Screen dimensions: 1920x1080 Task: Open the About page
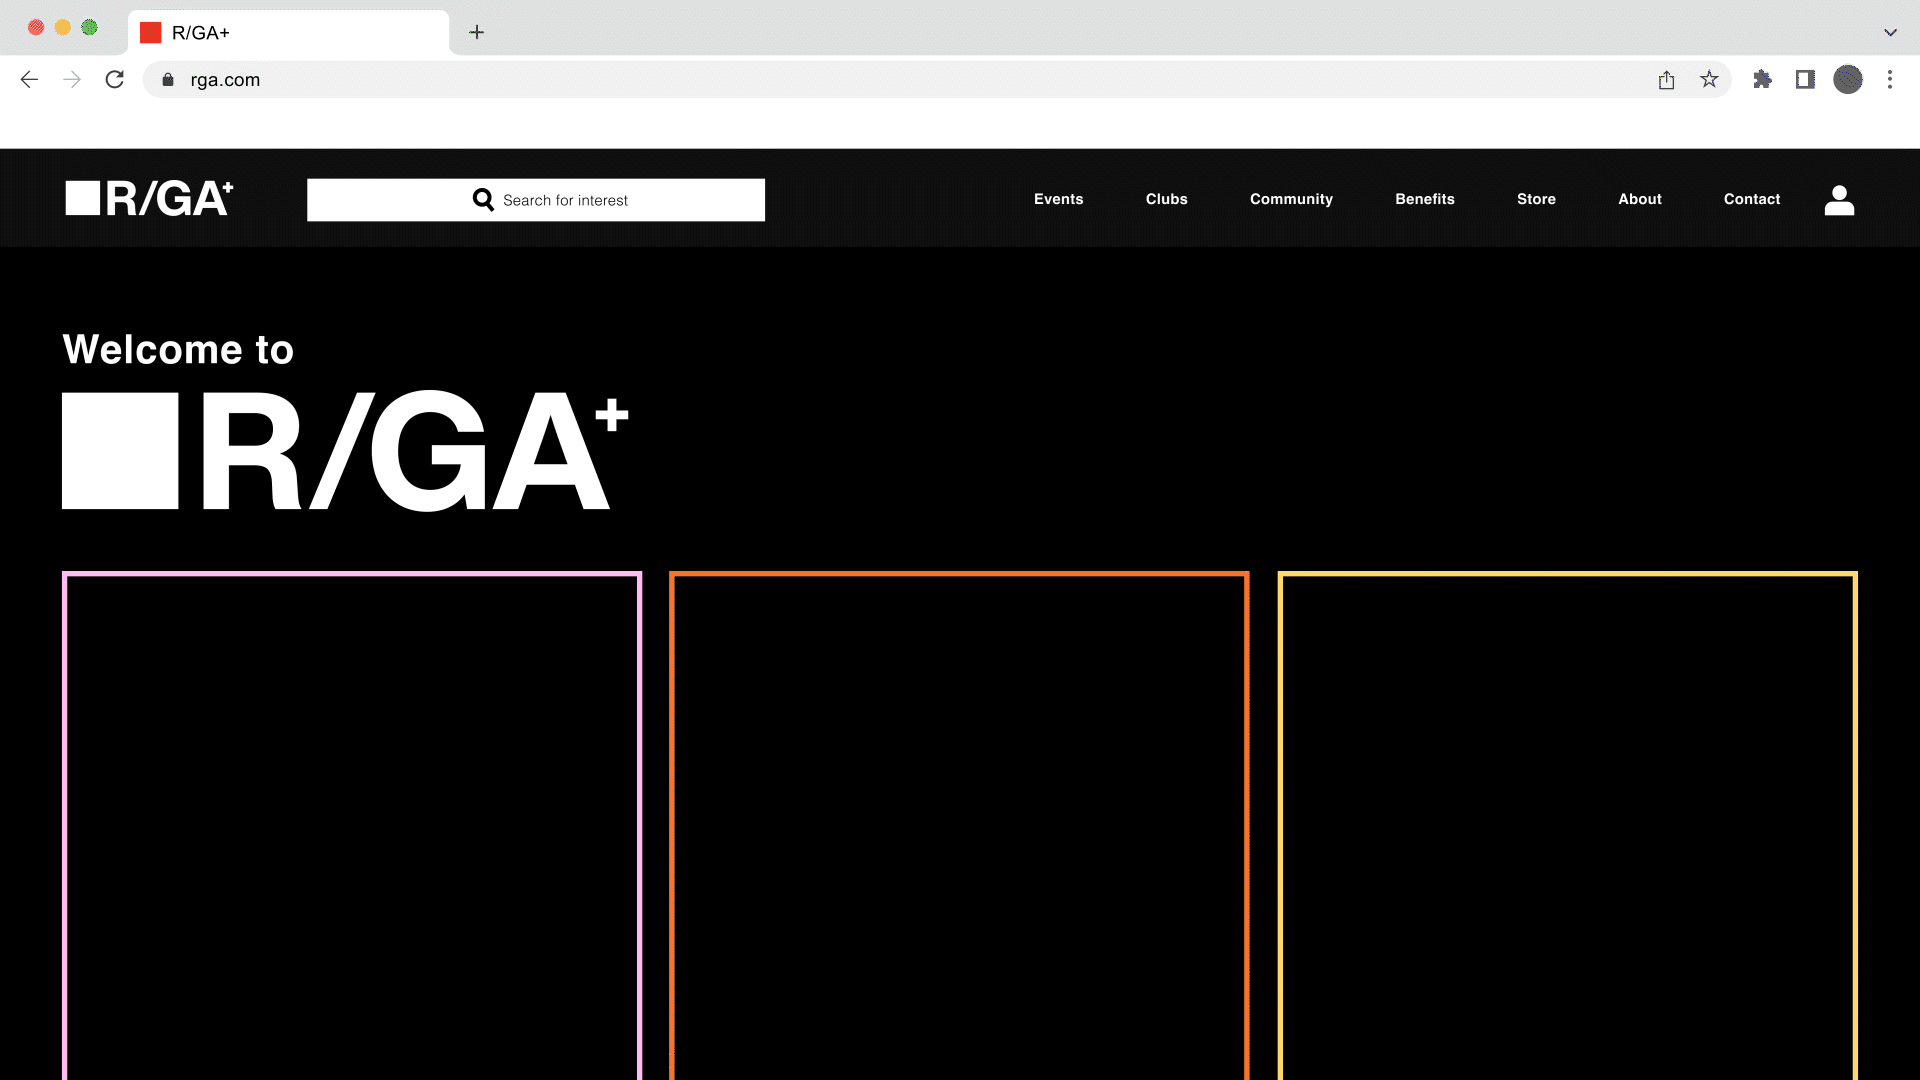1640,199
